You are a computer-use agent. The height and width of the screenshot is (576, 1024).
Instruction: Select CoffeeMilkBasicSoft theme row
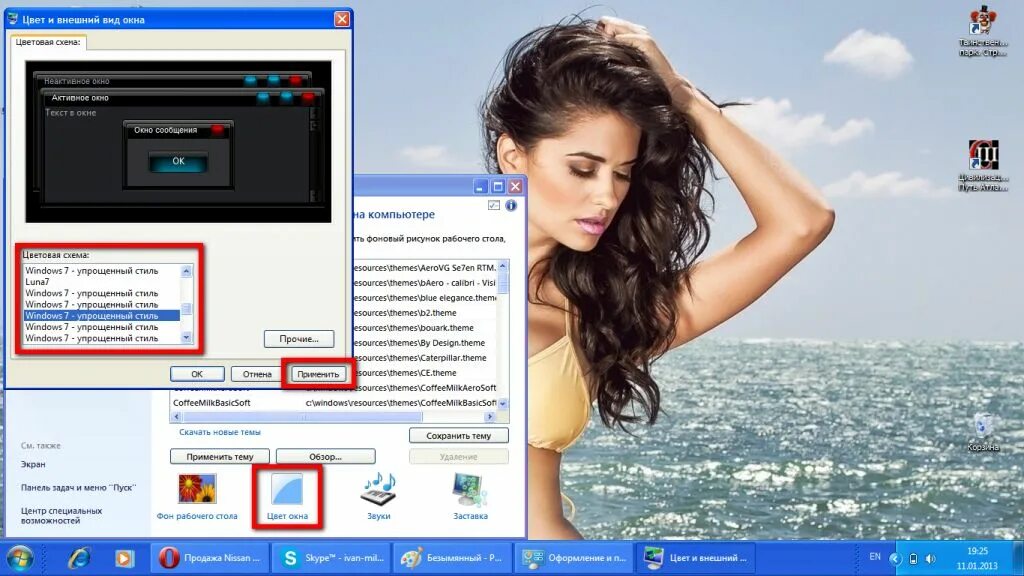coord(334,403)
